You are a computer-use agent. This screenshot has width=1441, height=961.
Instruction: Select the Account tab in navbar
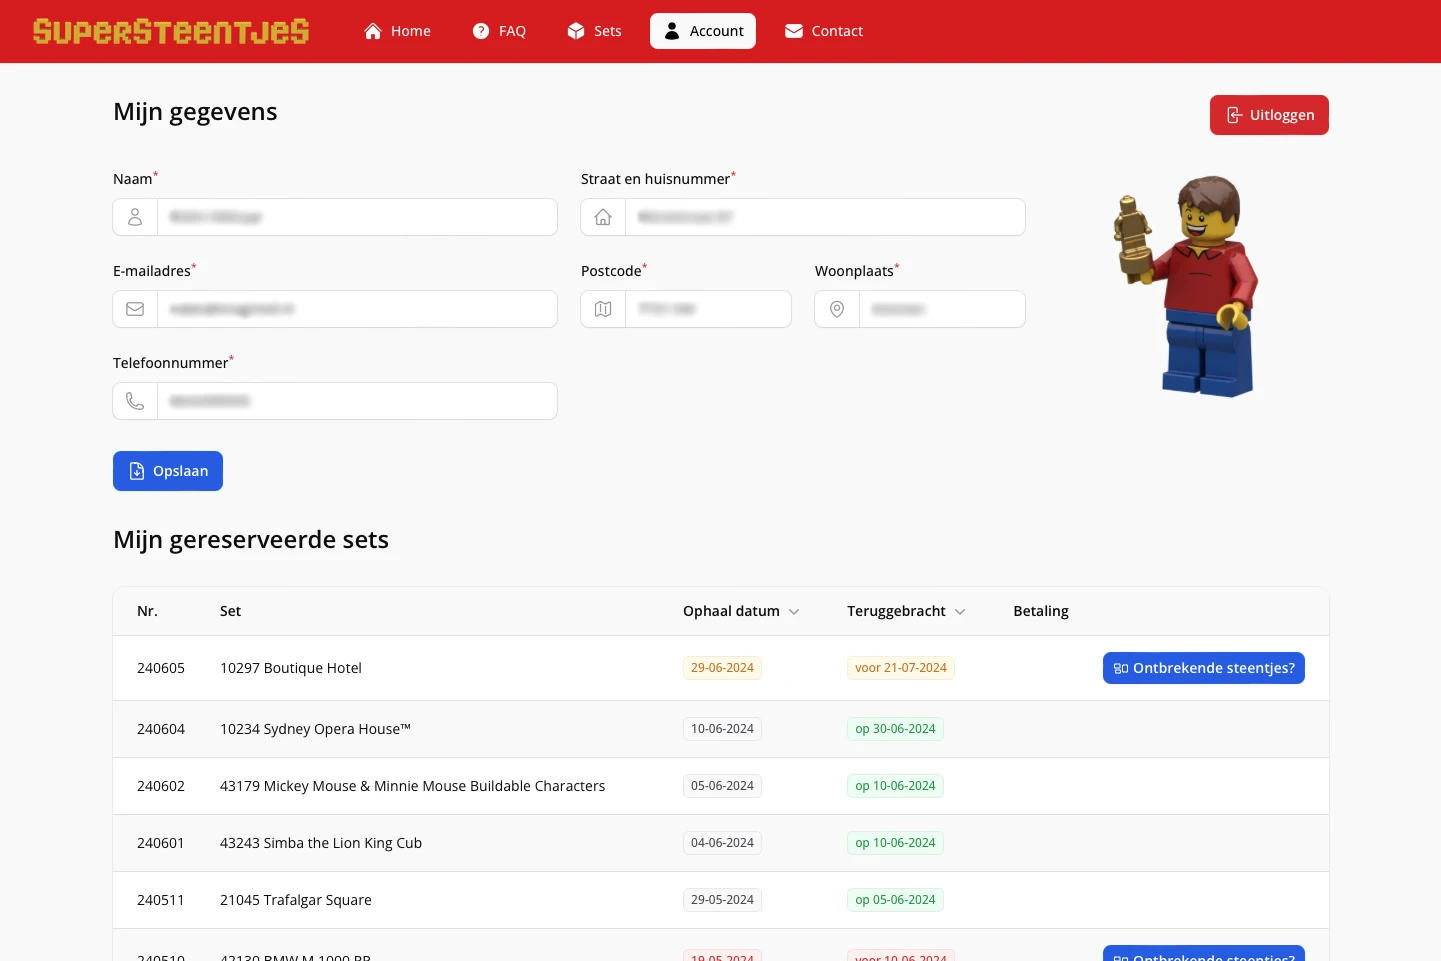[x=703, y=31]
